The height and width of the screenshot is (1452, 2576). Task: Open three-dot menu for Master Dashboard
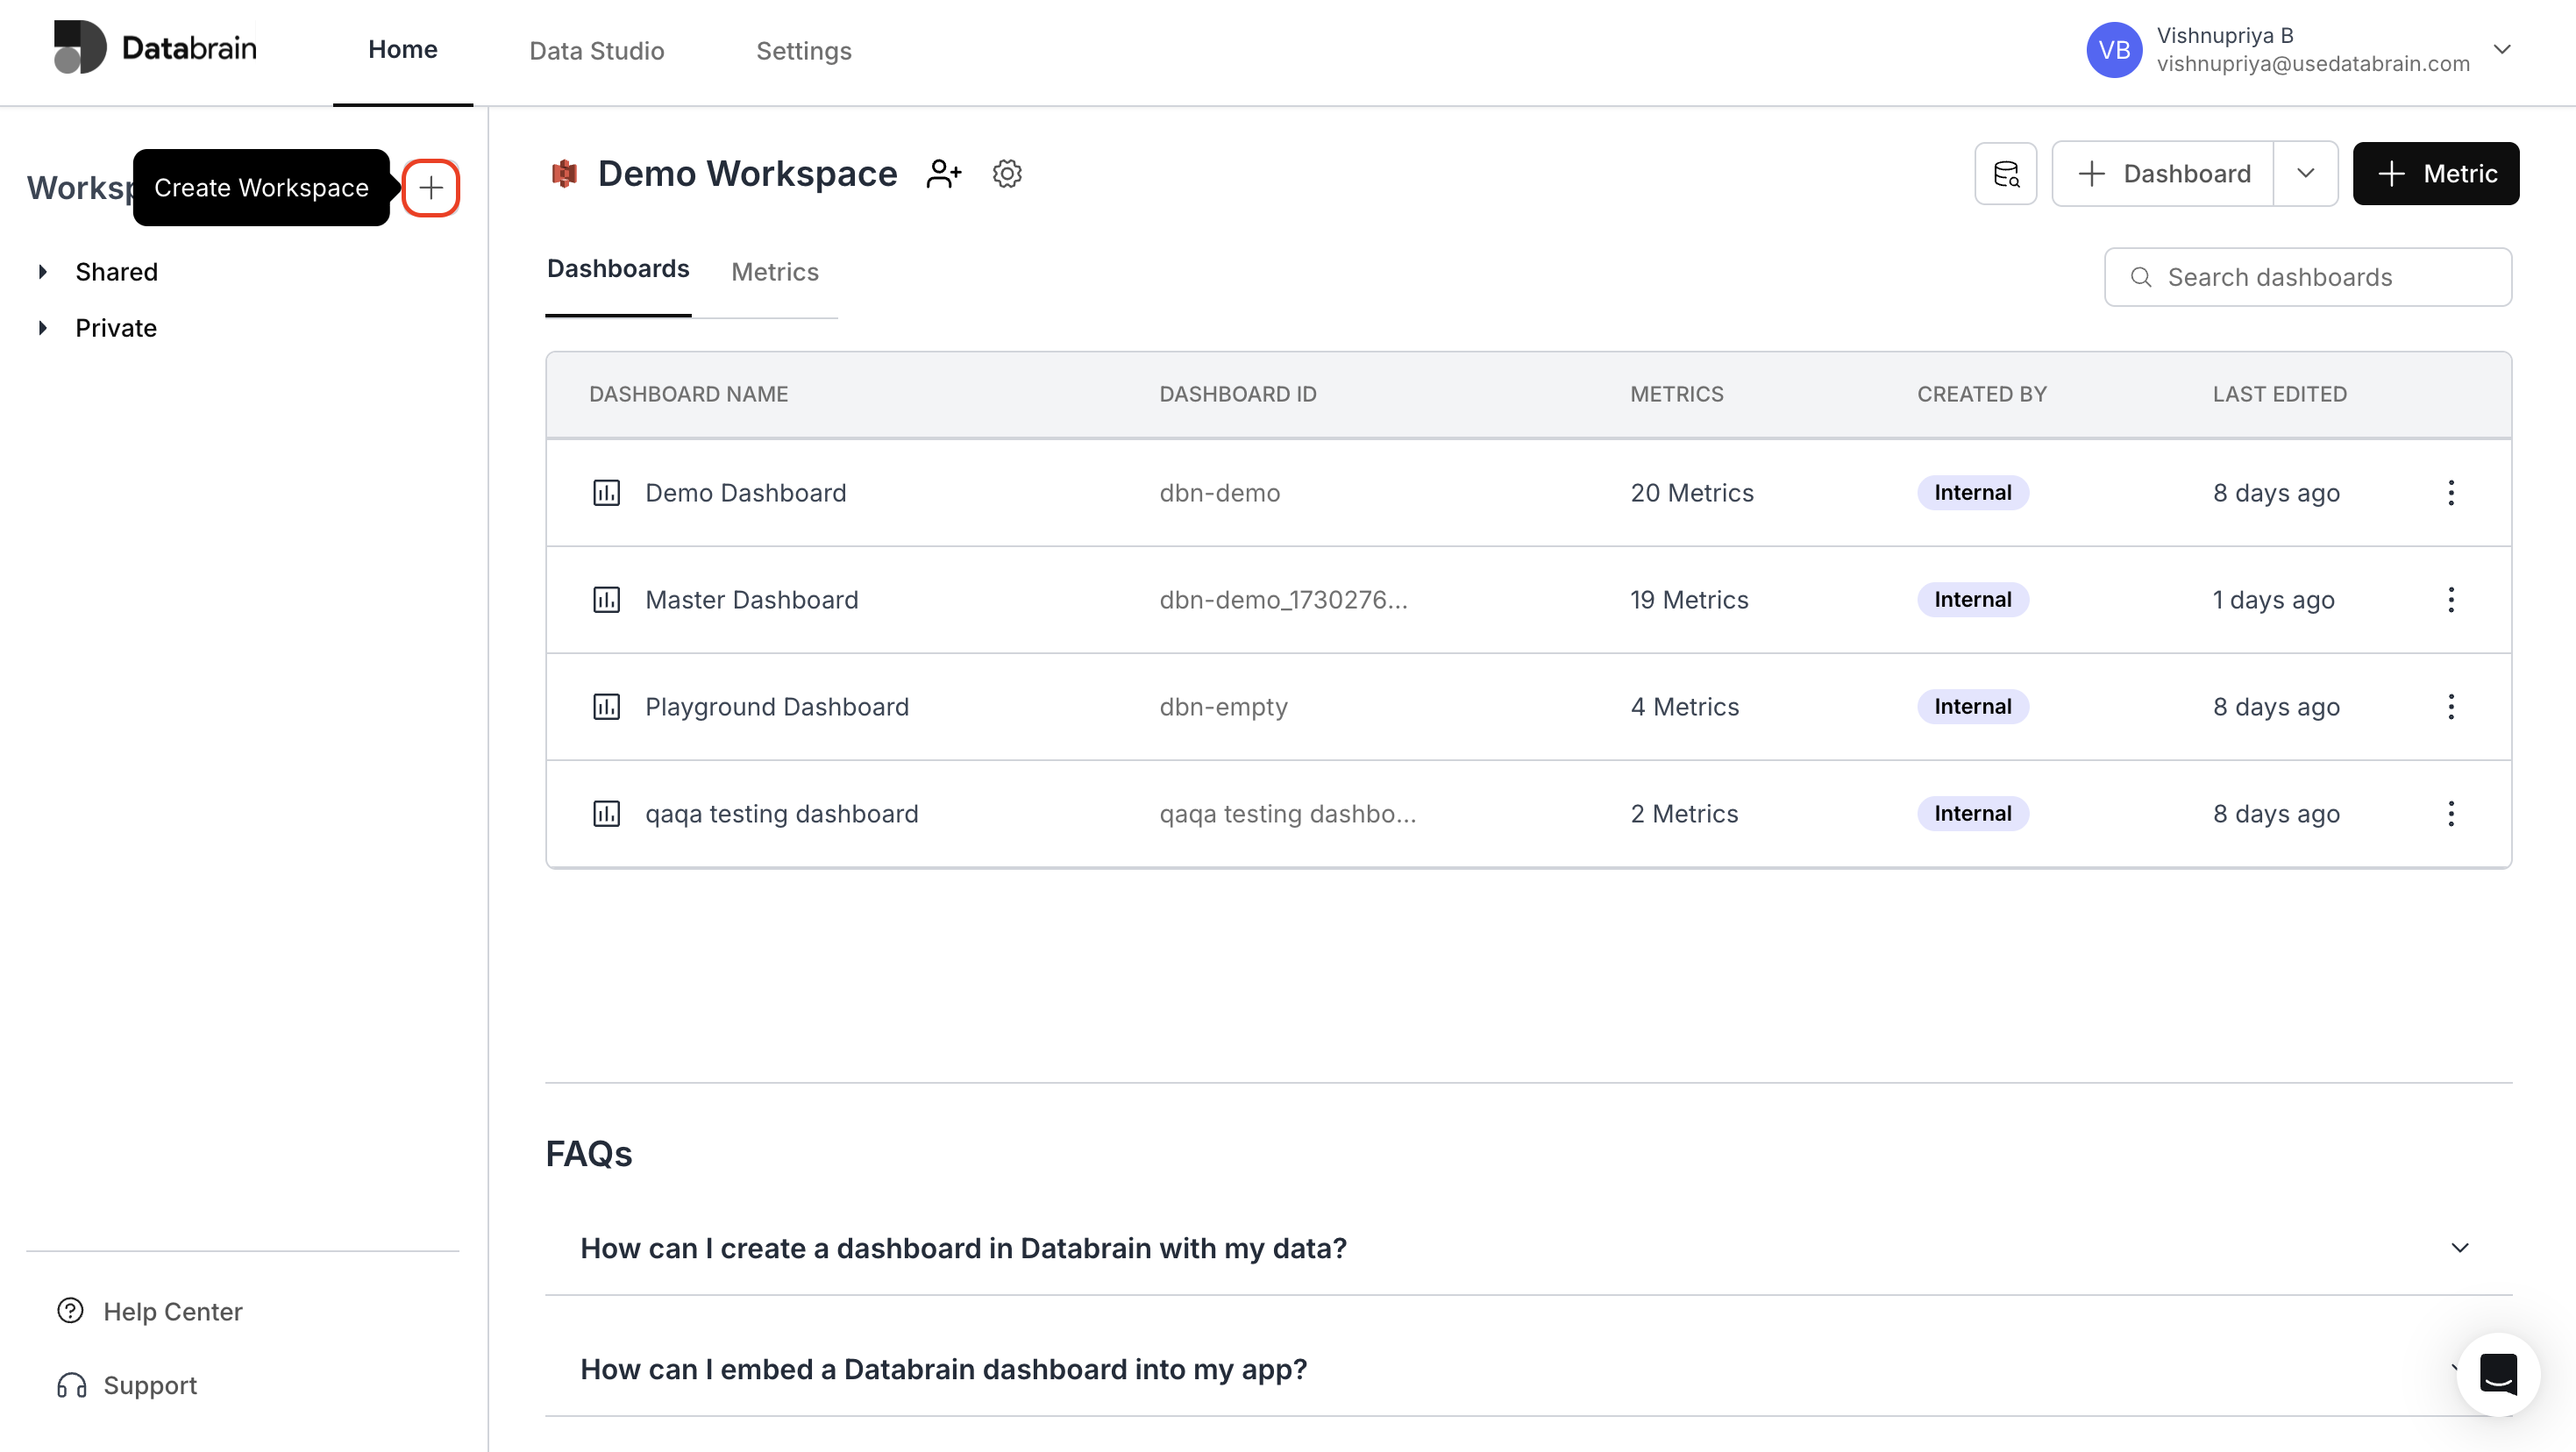2450,600
